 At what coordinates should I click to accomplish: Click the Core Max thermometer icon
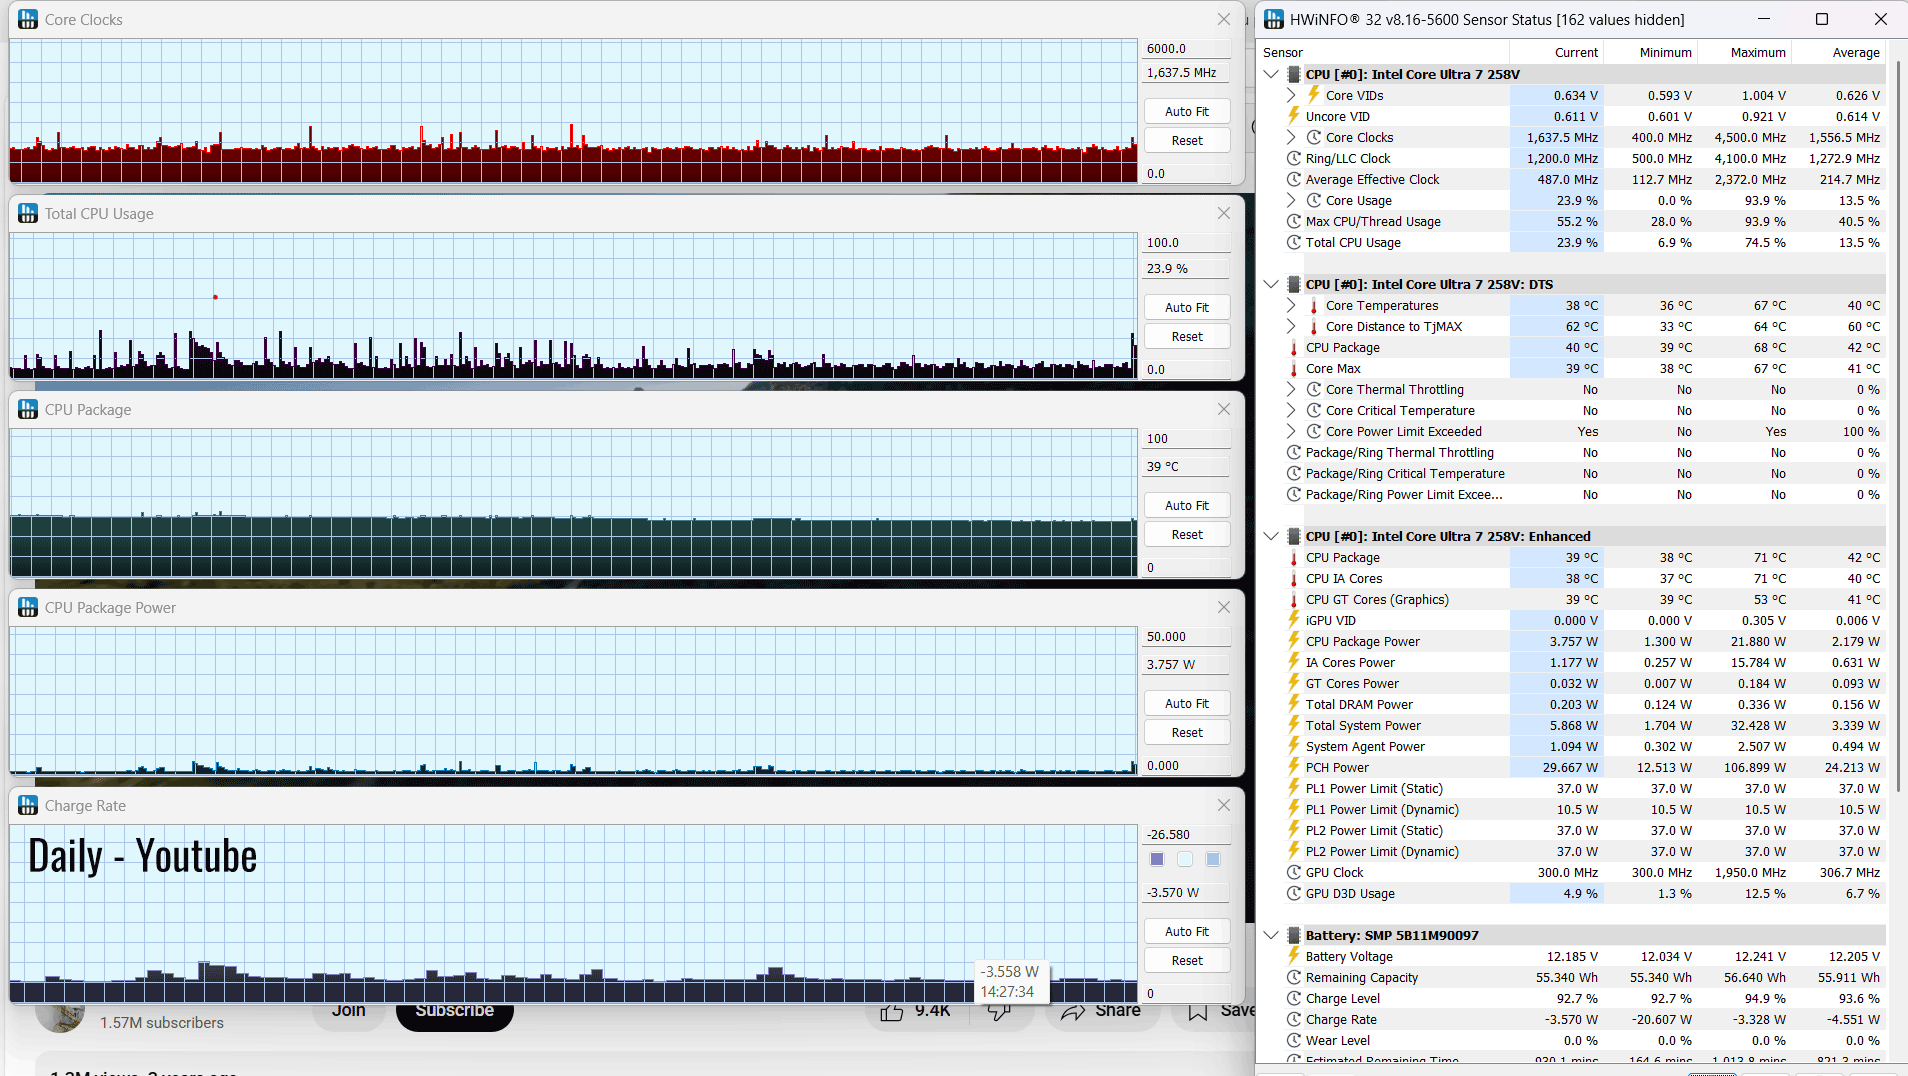(1294, 368)
